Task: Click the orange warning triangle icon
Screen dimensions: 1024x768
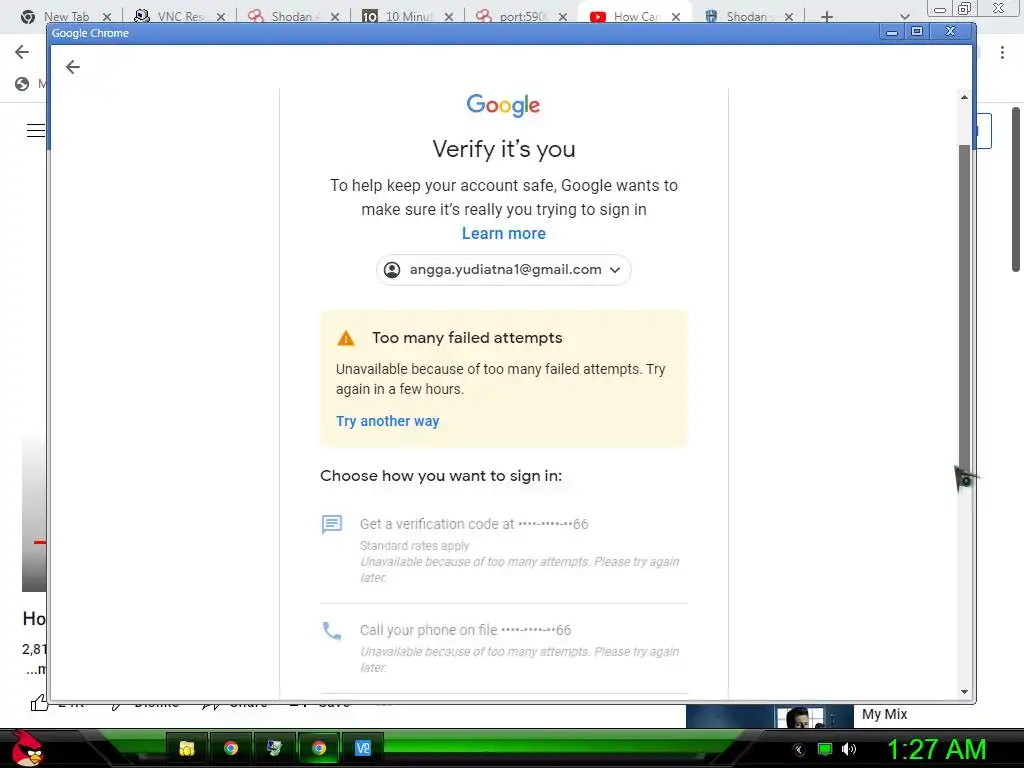Action: coord(345,338)
